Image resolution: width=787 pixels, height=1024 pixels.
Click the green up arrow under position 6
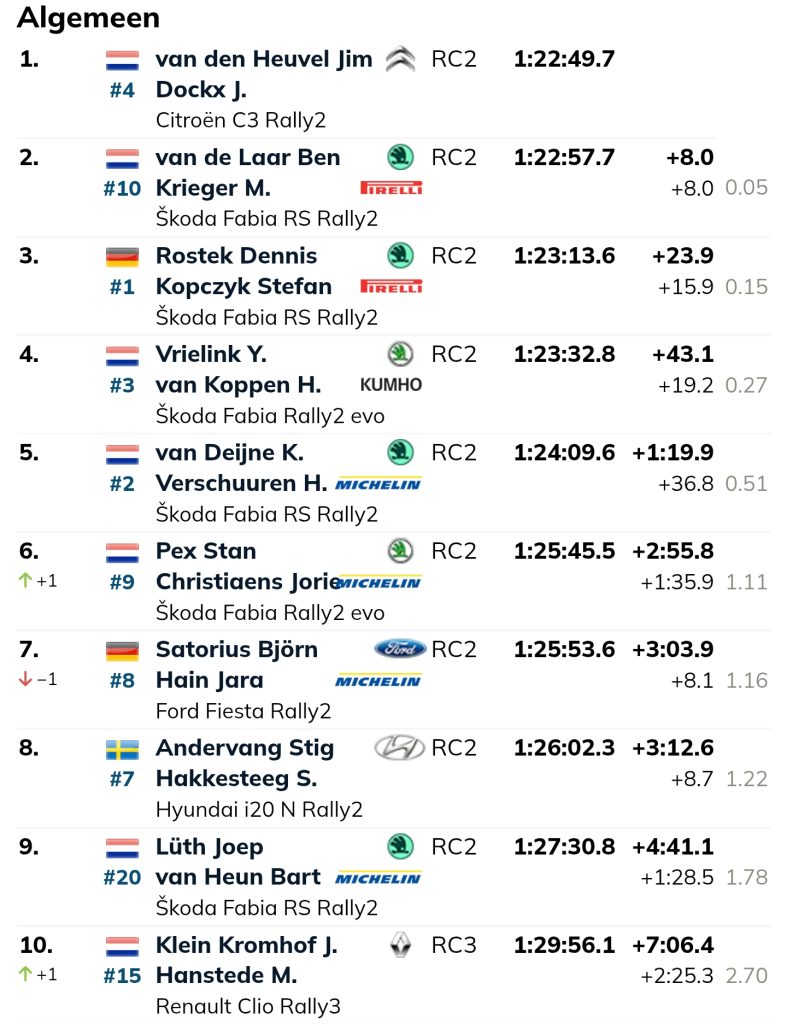[x=25, y=580]
